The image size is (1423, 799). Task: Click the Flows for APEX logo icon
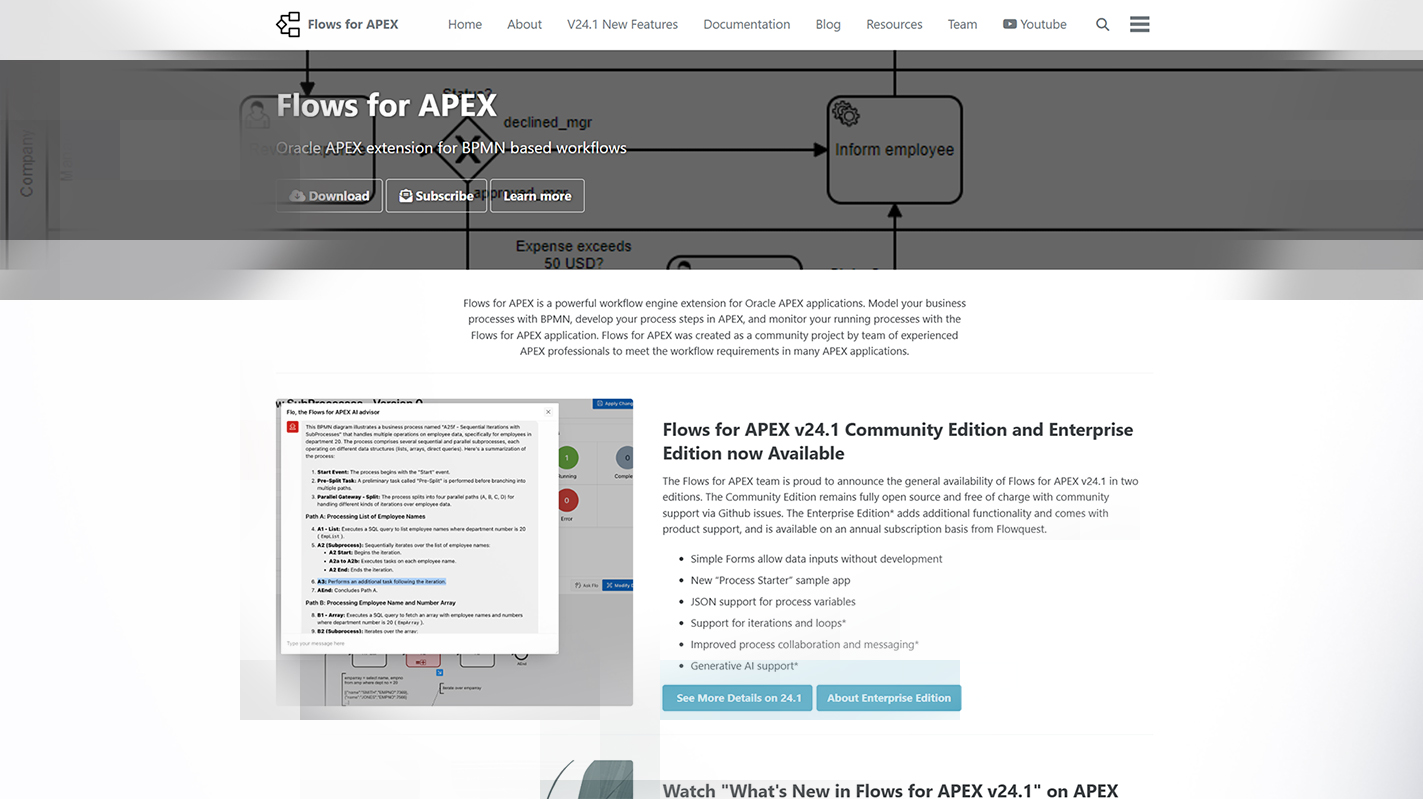288,25
